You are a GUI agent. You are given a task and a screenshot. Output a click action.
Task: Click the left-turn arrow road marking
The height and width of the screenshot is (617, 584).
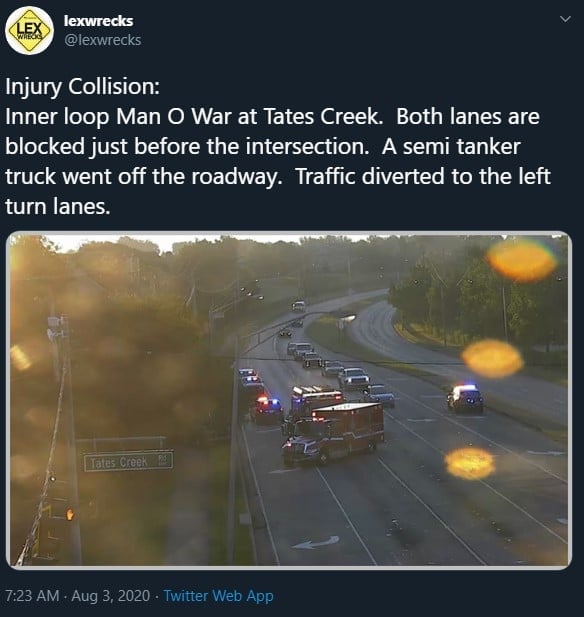point(315,543)
